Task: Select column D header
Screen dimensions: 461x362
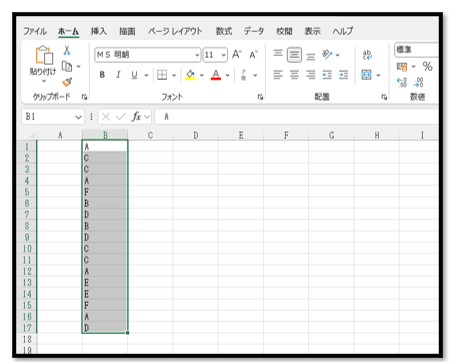Action: 195,135
